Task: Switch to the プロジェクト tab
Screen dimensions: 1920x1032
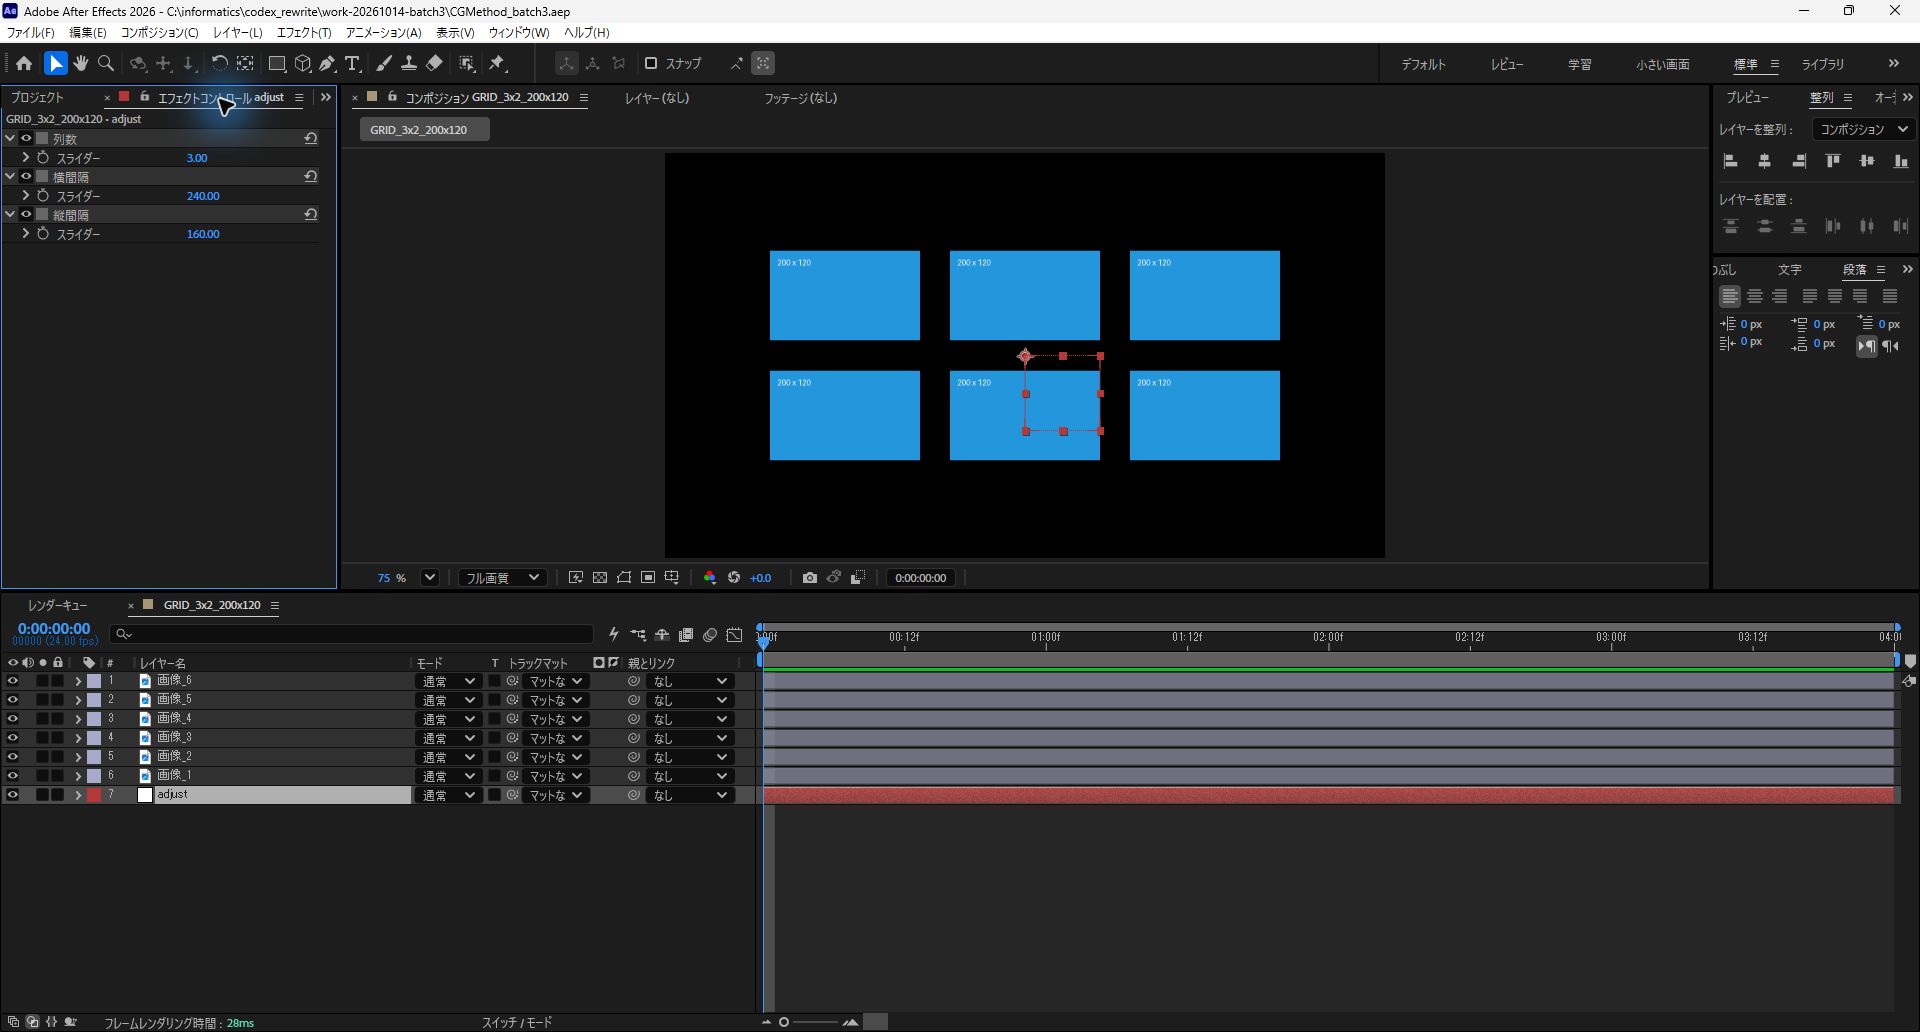Action: click(37, 98)
